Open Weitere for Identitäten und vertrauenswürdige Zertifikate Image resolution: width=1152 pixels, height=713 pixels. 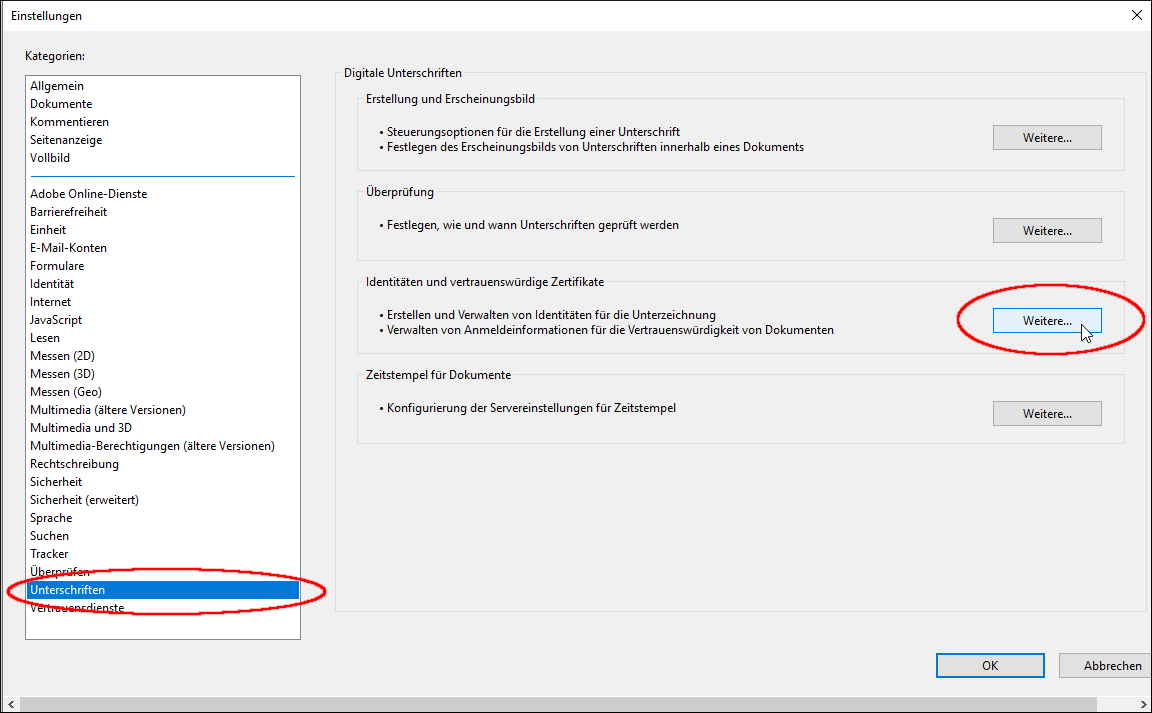pos(1047,320)
